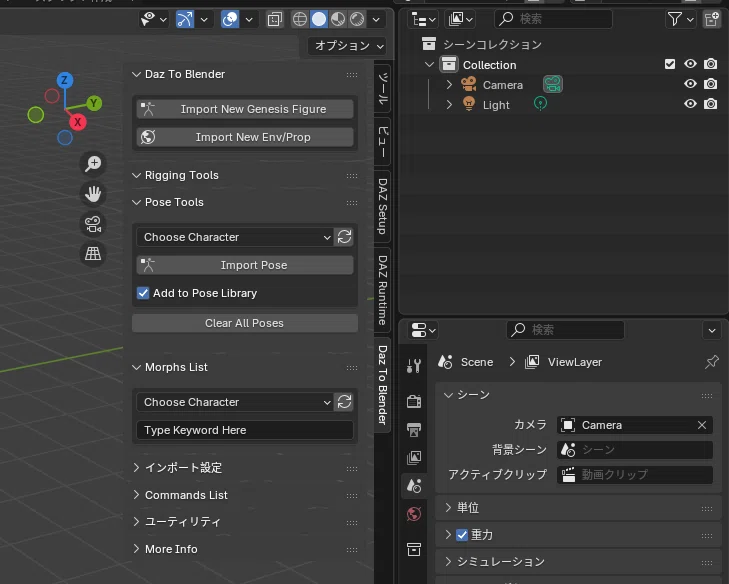The height and width of the screenshot is (584, 729).
Task: Open the オプション dropdown
Action: click(x=347, y=46)
